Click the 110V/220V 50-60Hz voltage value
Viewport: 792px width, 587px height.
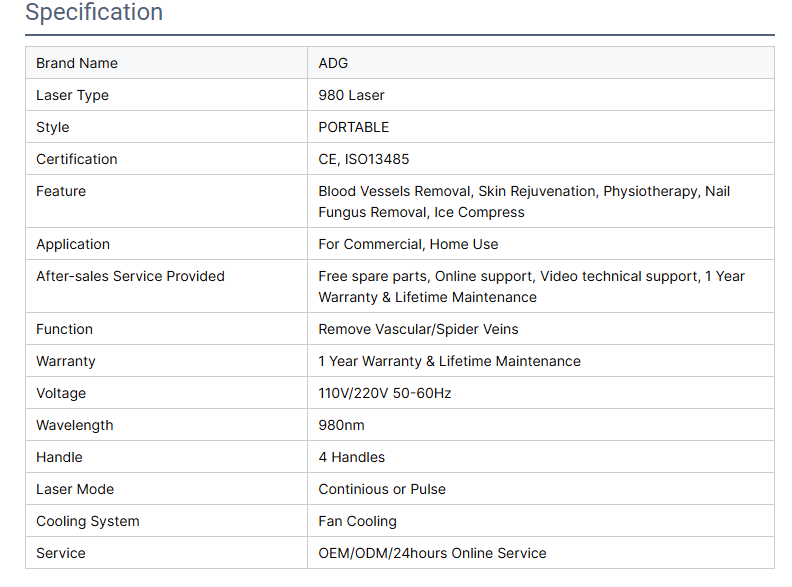tap(385, 393)
